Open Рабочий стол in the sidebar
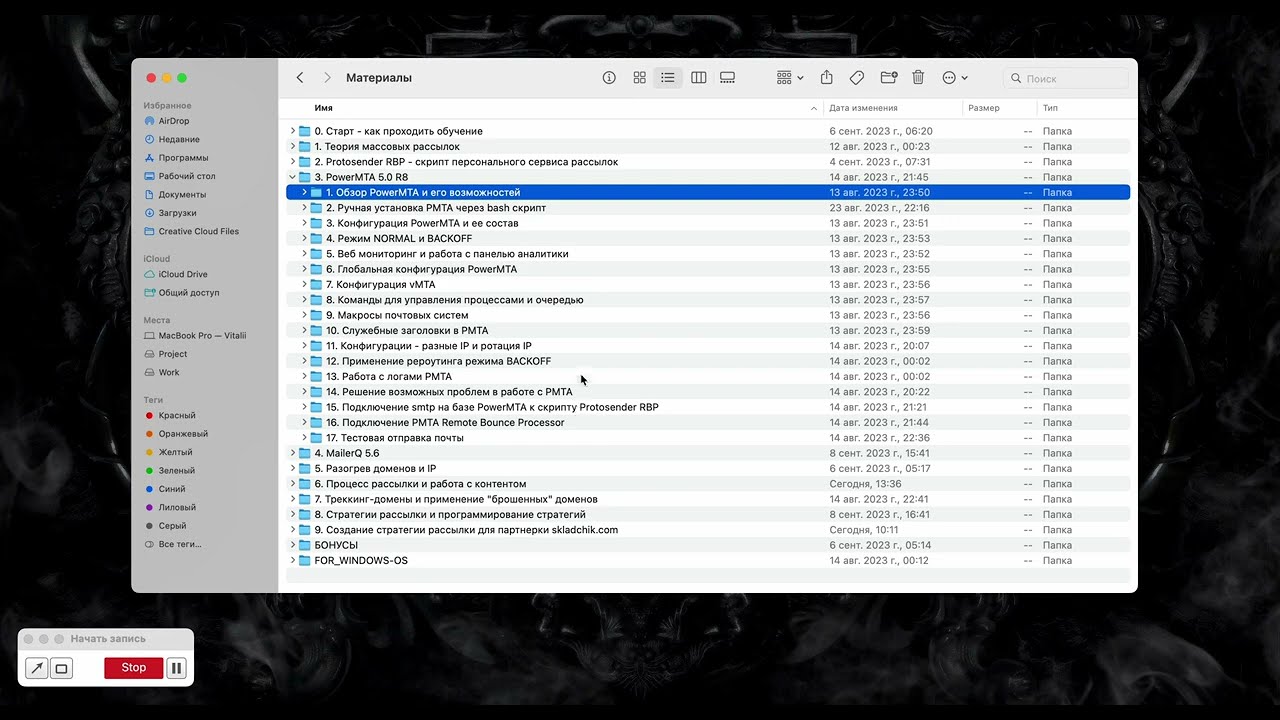Image resolution: width=1280 pixels, height=720 pixels. (x=187, y=176)
